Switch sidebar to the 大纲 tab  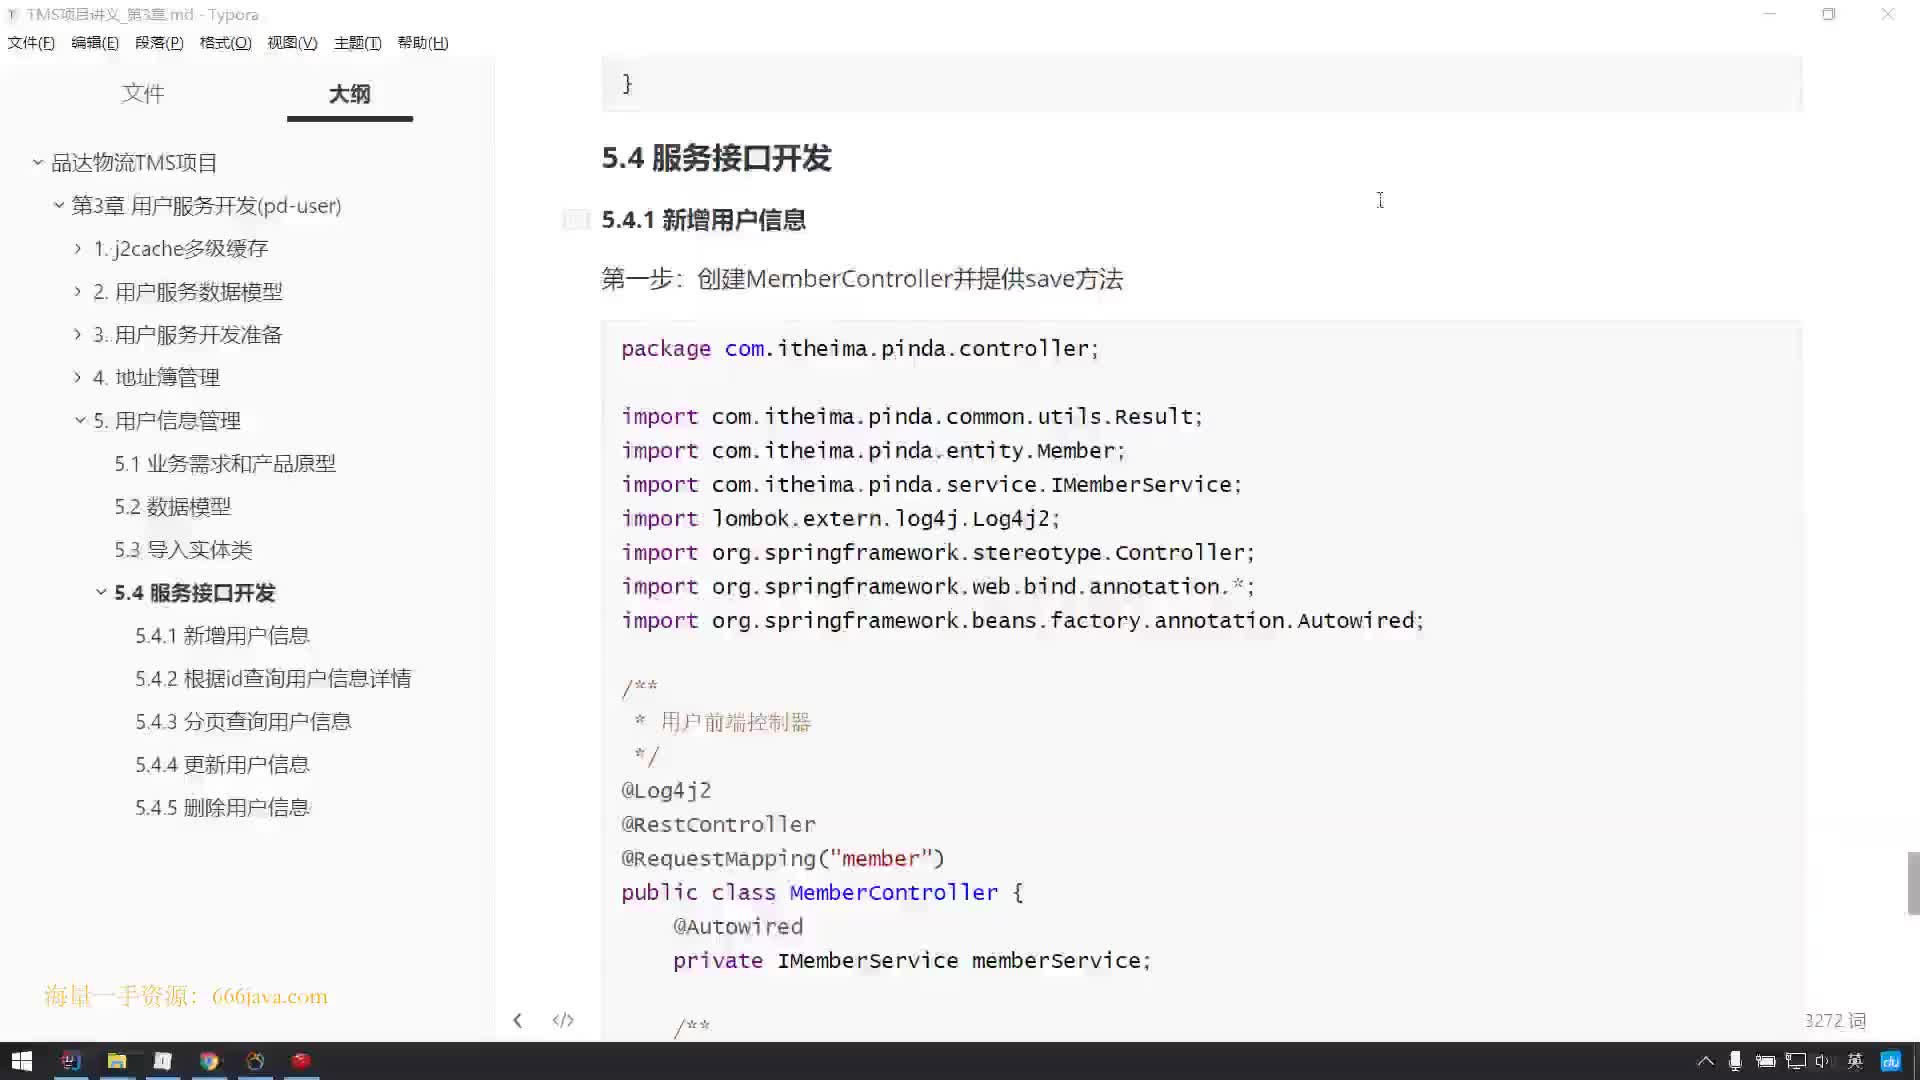click(349, 93)
